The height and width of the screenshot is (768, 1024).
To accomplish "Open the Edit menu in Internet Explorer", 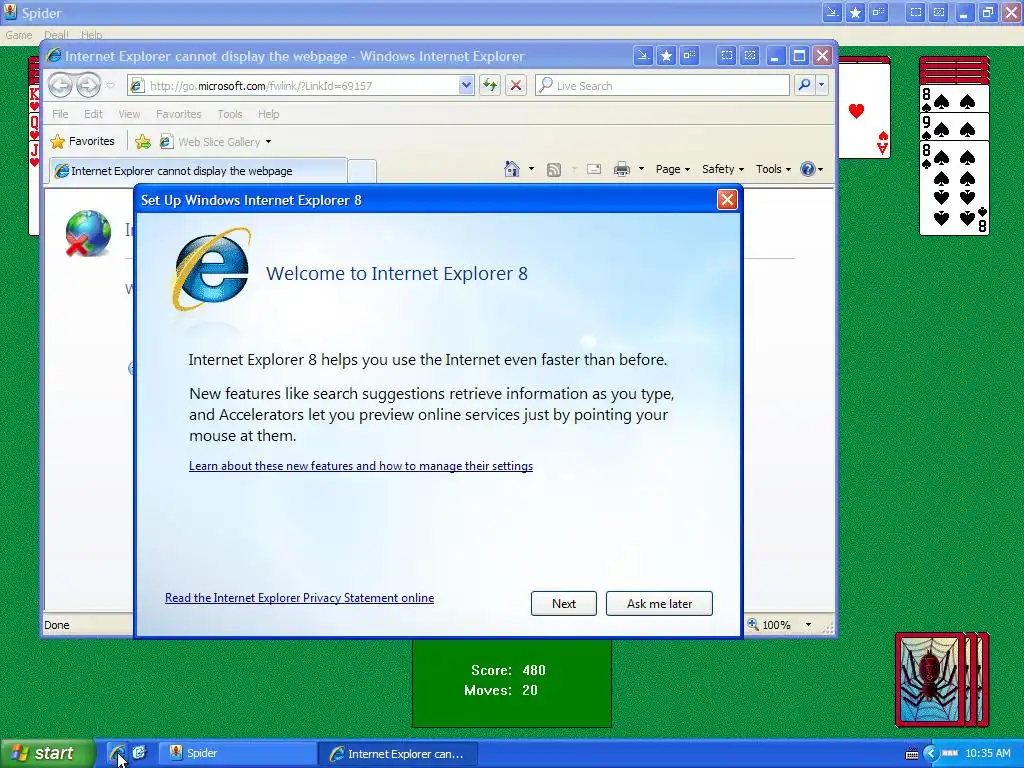I will [x=93, y=114].
